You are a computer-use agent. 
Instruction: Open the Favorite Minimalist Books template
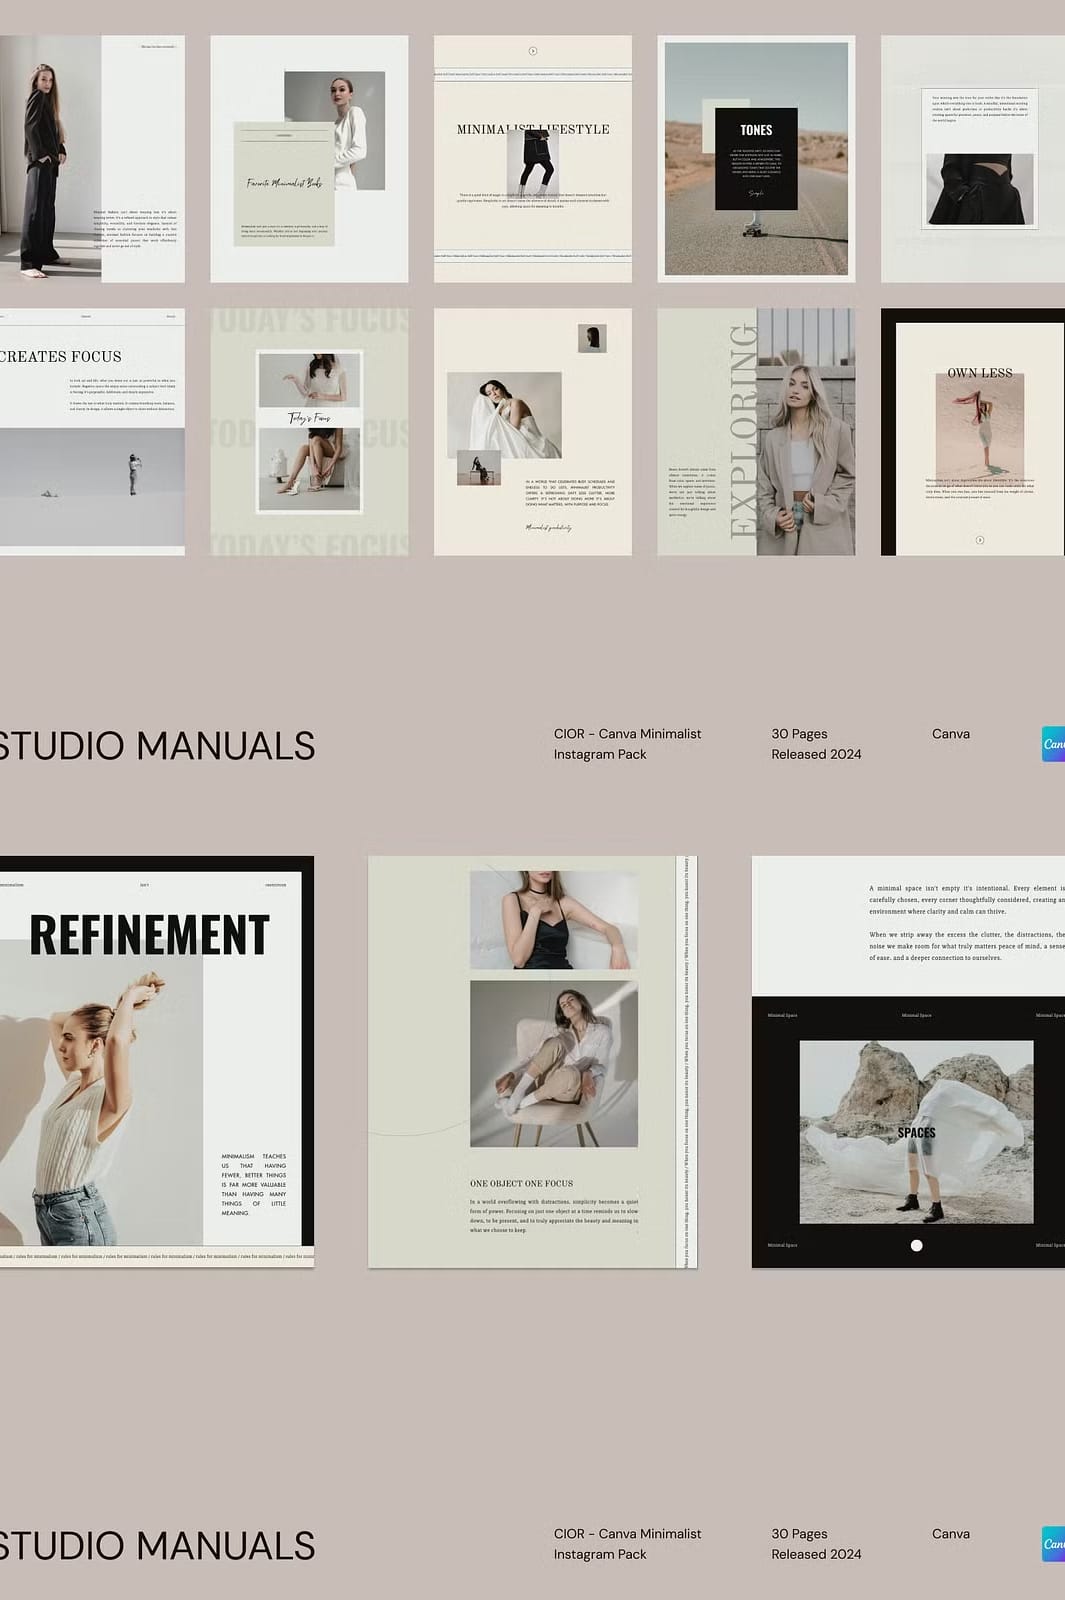(309, 159)
